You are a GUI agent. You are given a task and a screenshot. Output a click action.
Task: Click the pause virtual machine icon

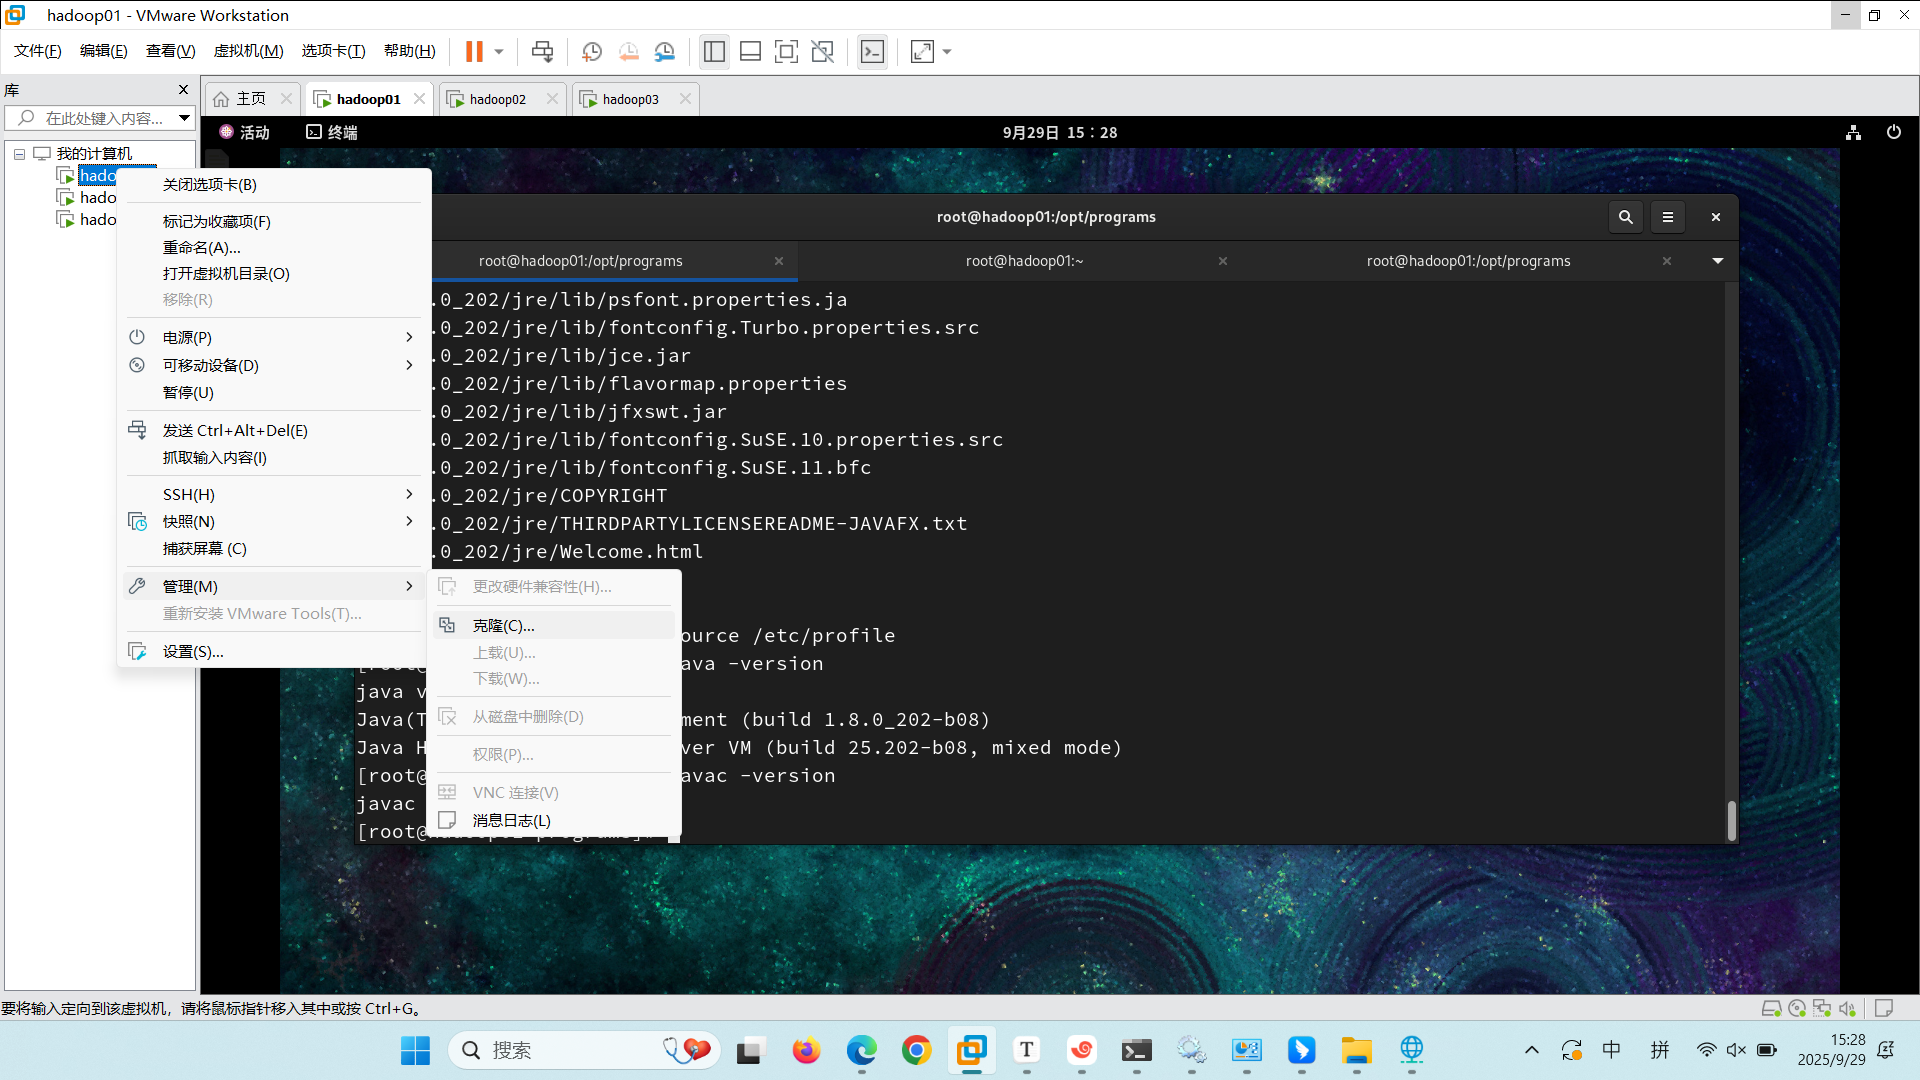[474, 51]
